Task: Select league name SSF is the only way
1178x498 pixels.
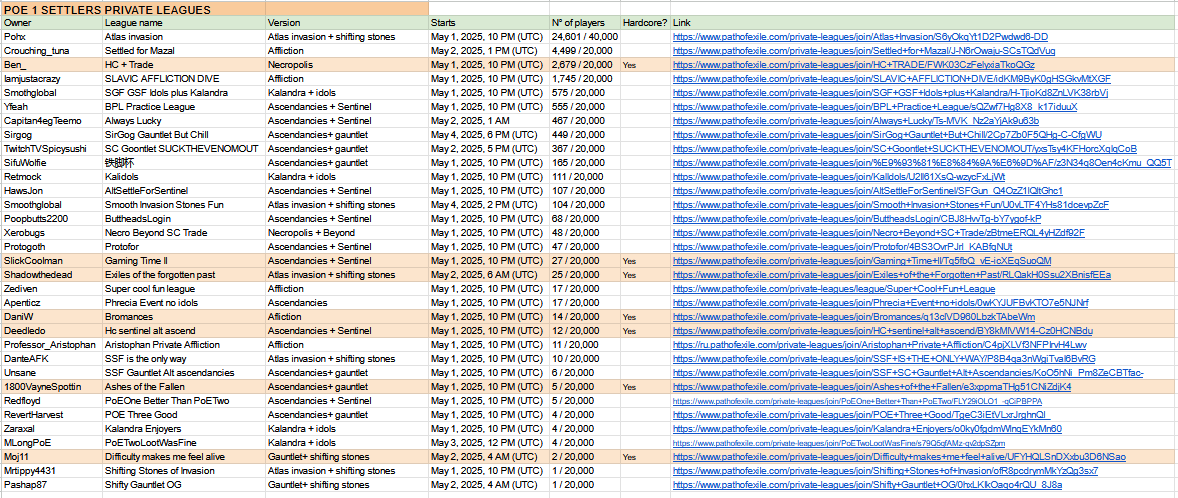Action: pyautogui.click(x=184, y=359)
